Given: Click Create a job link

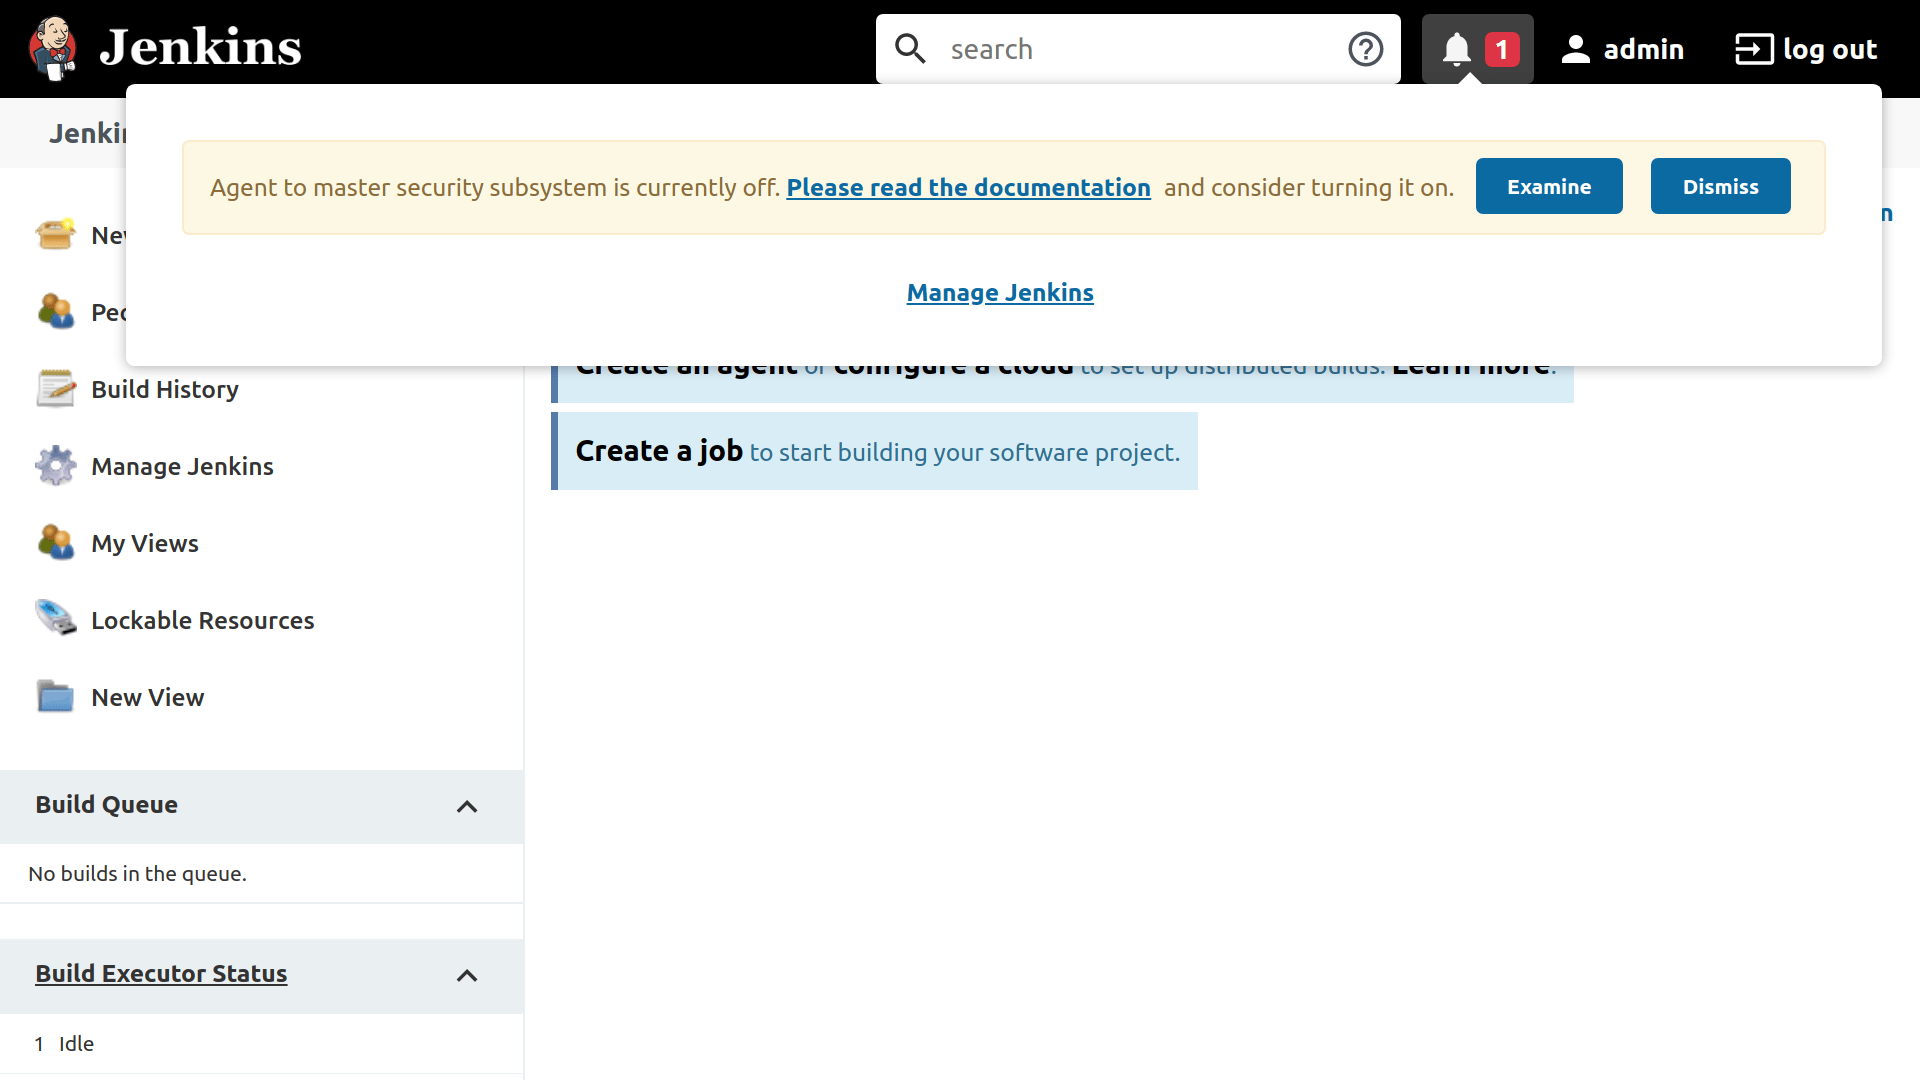Looking at the screenshot, I should pyautogui.click(x=659, y=451).
